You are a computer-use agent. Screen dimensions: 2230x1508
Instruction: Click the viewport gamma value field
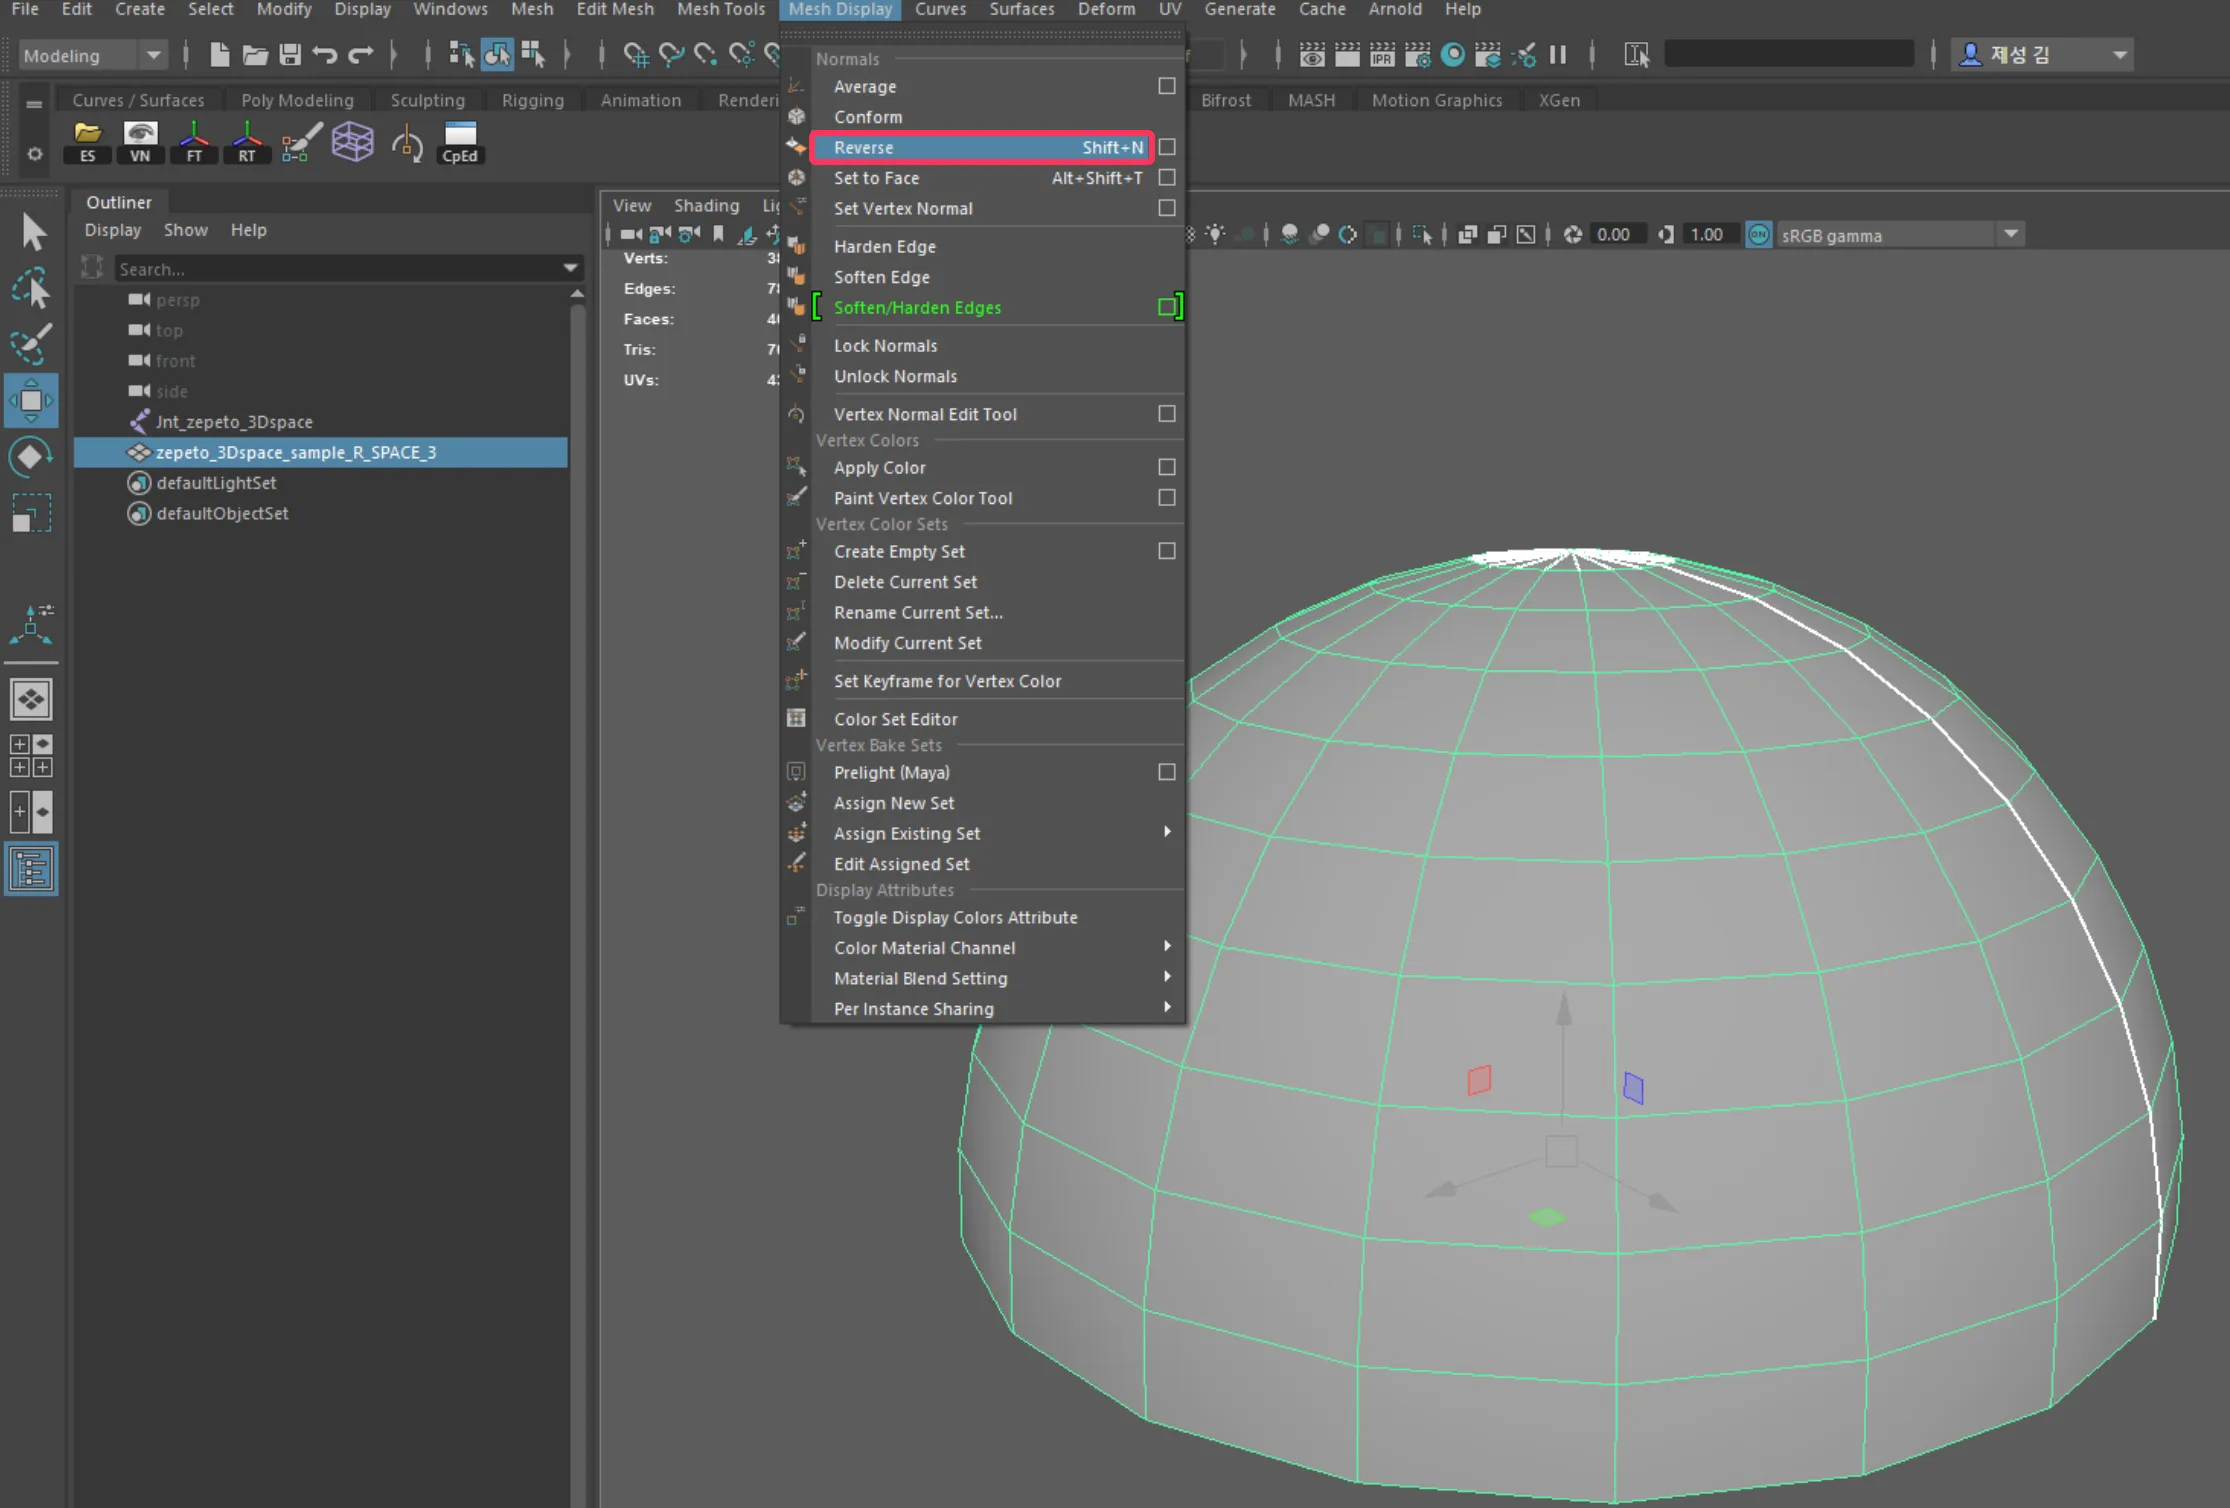pyautogui.click(x=1710, y=234)
